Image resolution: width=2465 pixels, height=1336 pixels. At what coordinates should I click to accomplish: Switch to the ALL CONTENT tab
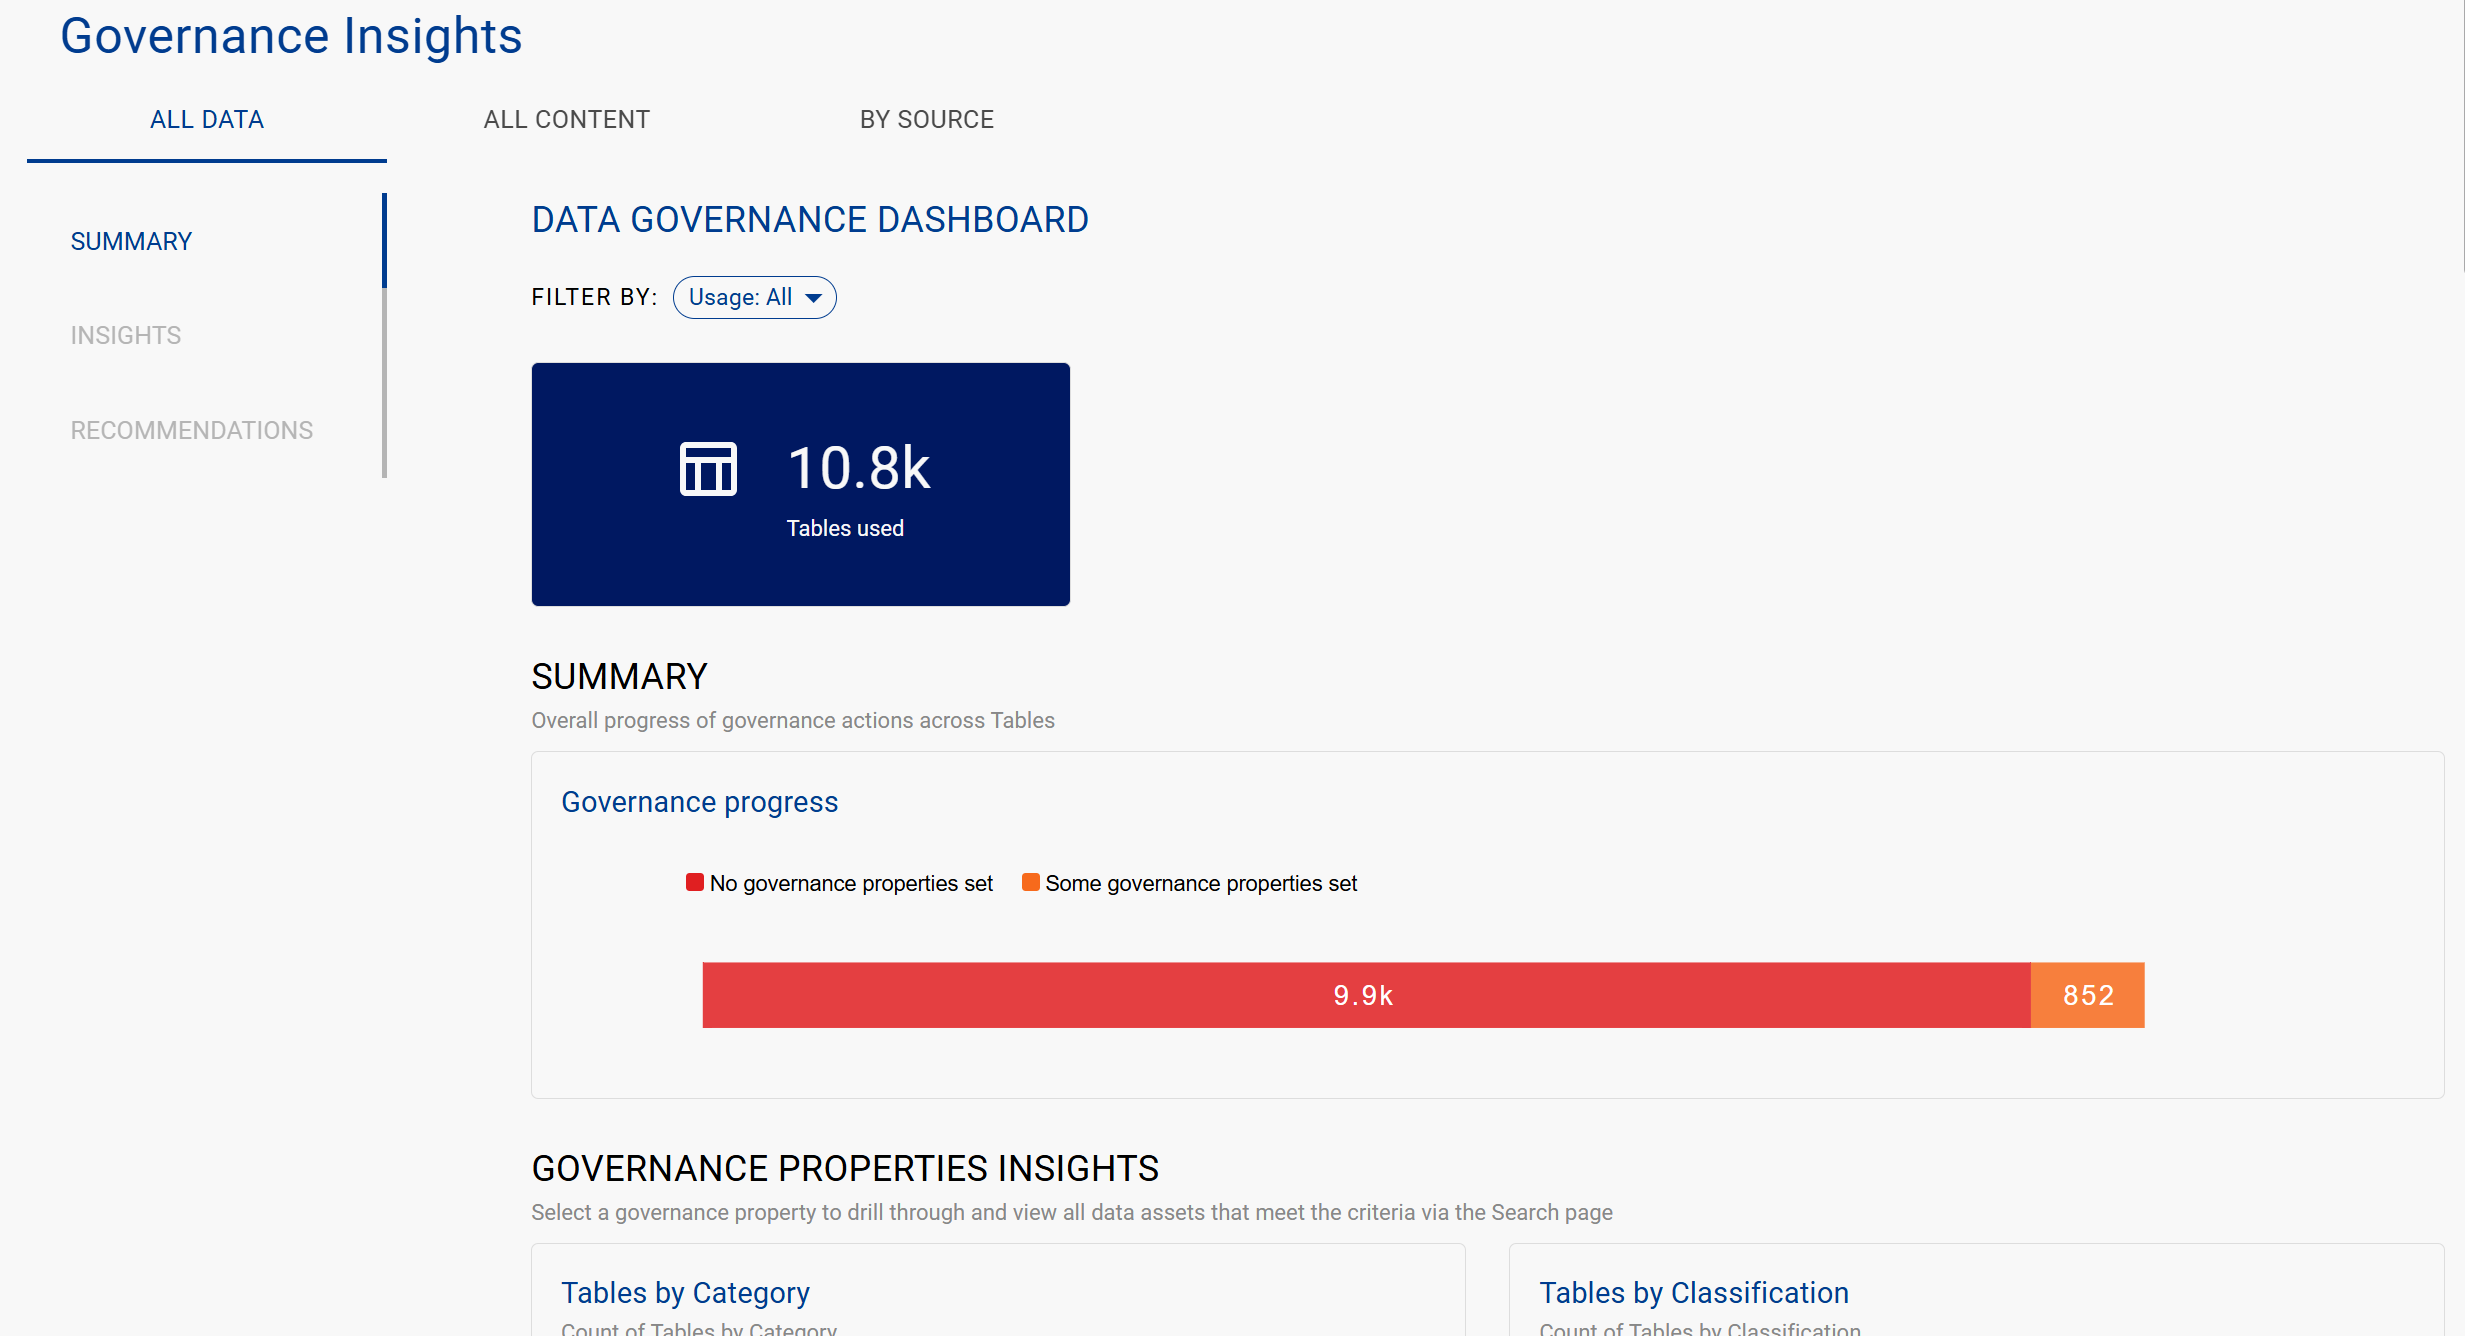pos(566,120)
